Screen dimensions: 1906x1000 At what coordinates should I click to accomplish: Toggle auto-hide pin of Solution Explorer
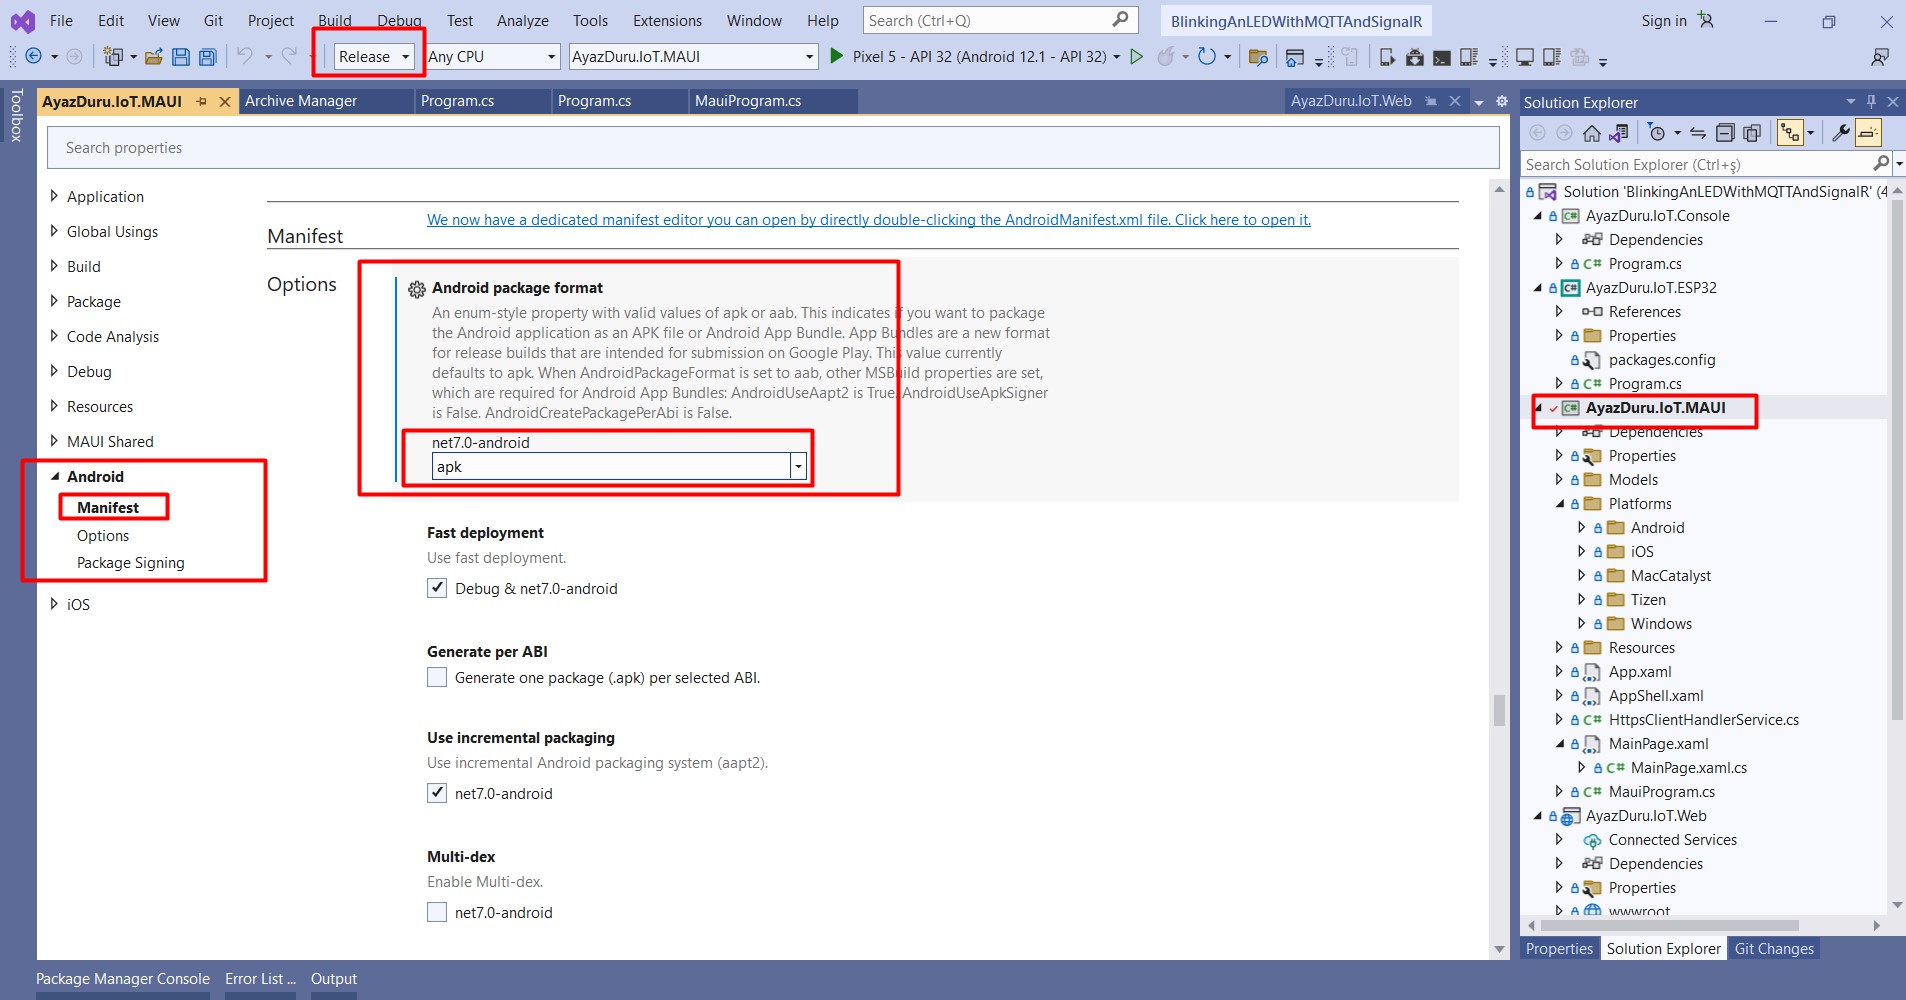(1871, 102)
